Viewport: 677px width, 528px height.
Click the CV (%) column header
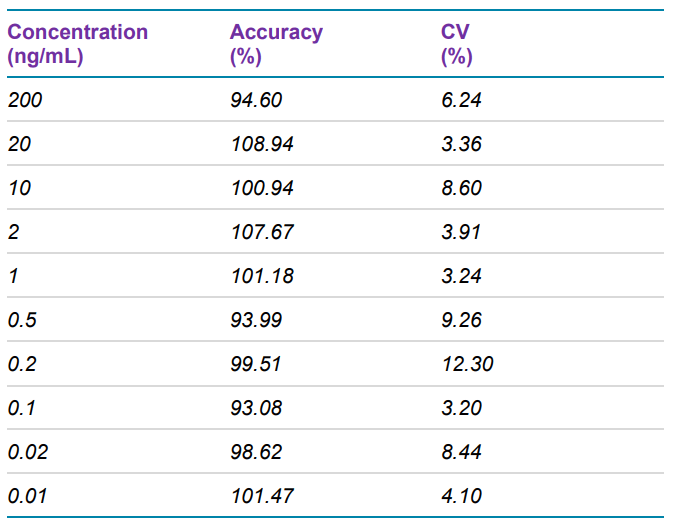(456, 44)
